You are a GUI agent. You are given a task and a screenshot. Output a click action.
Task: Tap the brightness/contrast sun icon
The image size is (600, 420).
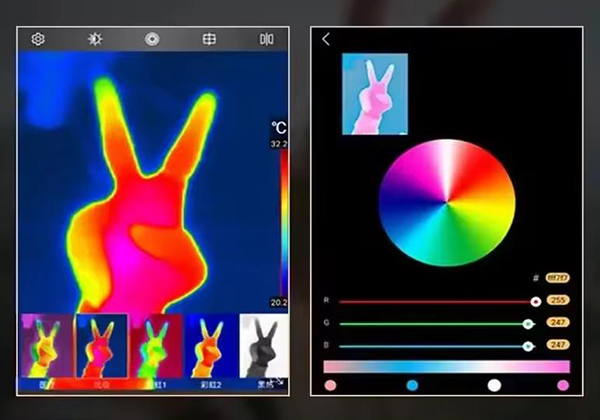95,39
